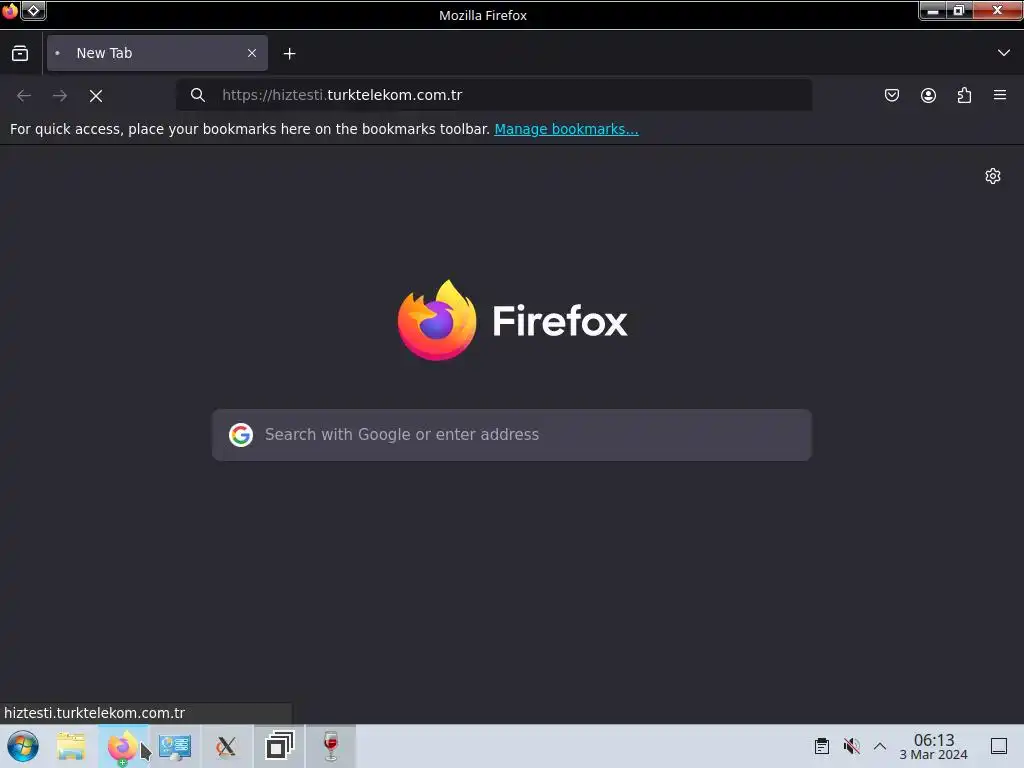
Task: Select the New Tab tab
Action: tap(157, 53)
